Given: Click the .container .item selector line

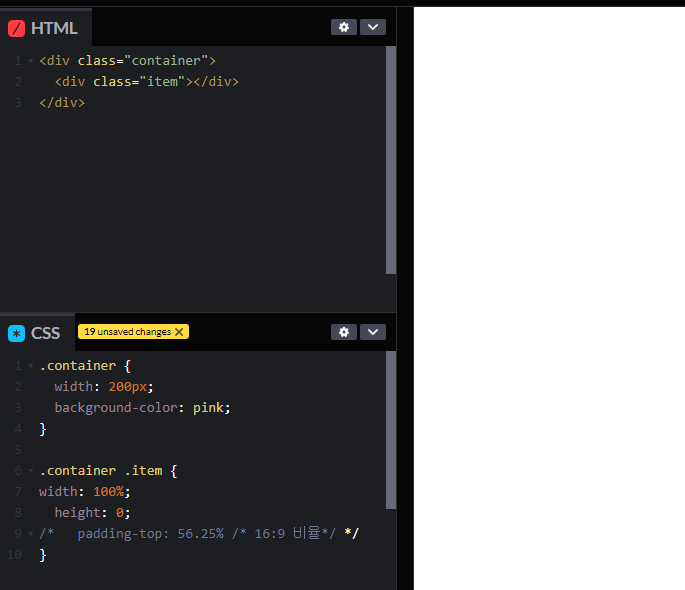Looking at the screenshot, I should point(108,470).
